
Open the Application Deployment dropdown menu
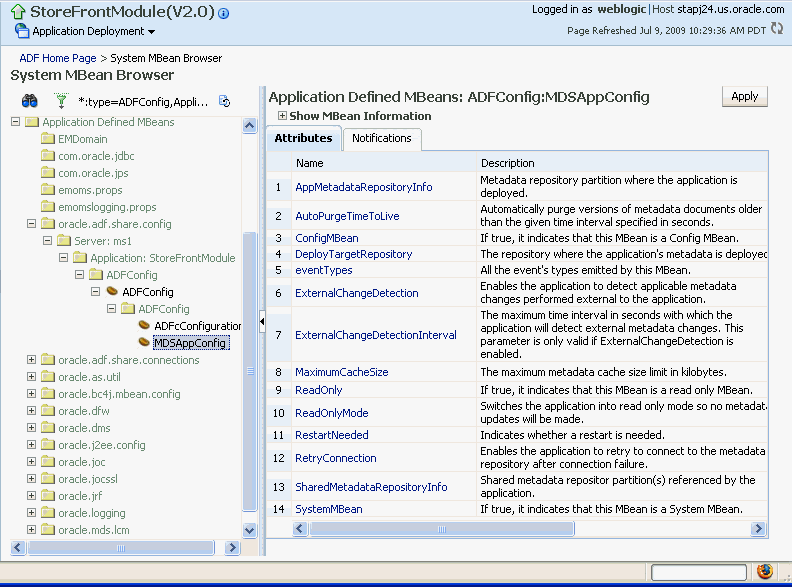(x=152, y=32)
